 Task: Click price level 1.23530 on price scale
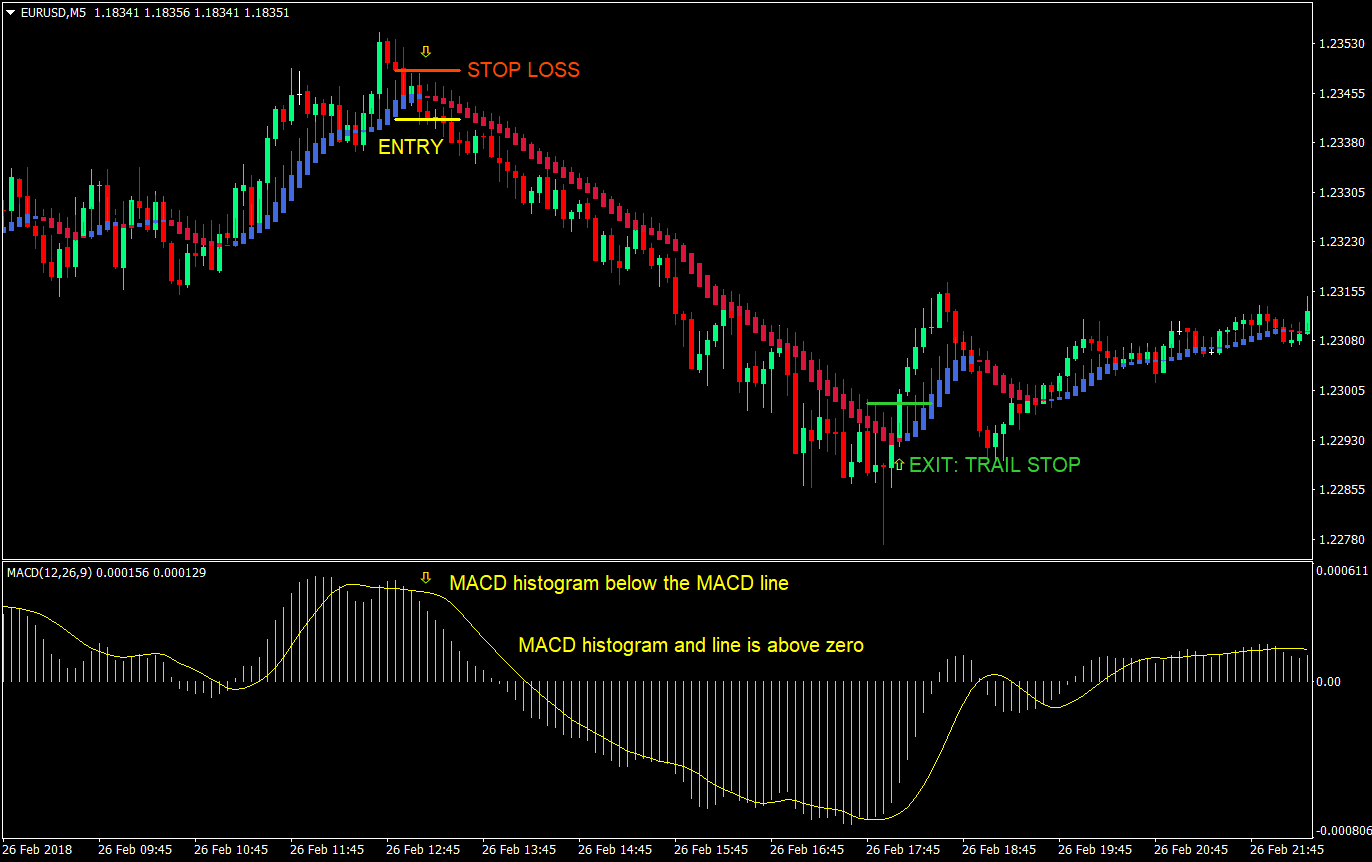[1341, 44]
